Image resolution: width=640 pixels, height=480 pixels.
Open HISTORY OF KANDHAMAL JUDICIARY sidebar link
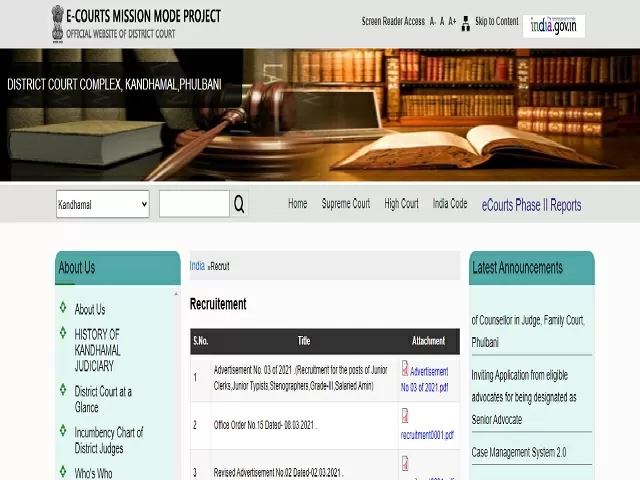click(x=98, y=350)
